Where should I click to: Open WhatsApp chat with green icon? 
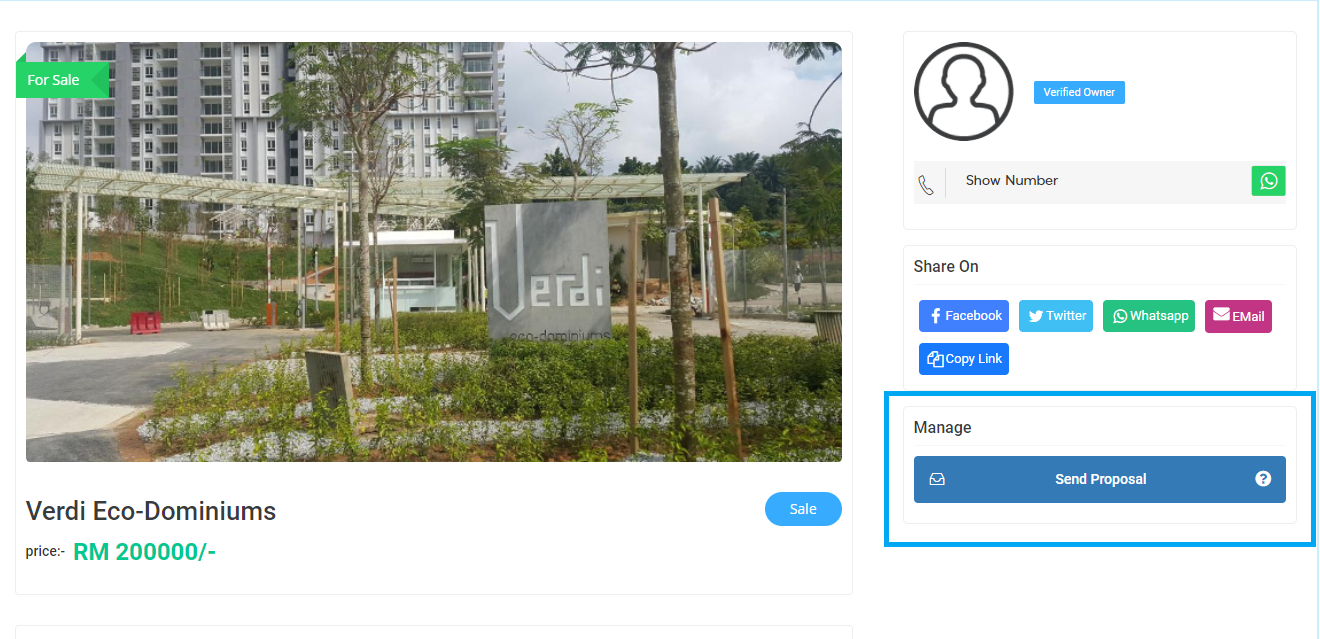1268,181
